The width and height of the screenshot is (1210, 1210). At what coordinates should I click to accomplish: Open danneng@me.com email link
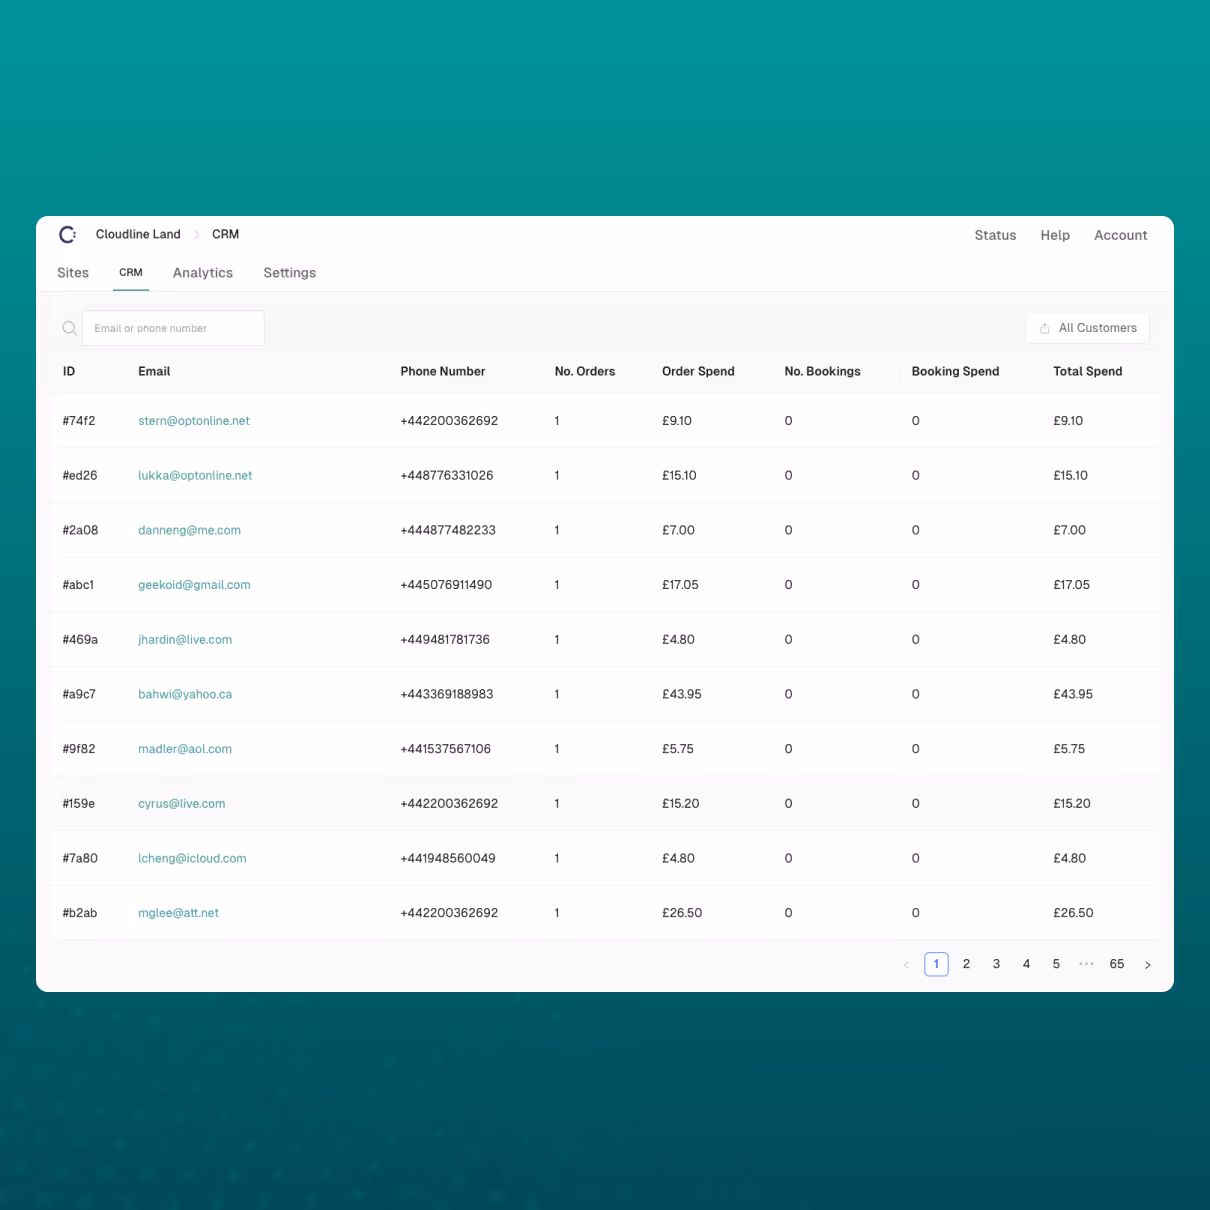tap(189, 530)
